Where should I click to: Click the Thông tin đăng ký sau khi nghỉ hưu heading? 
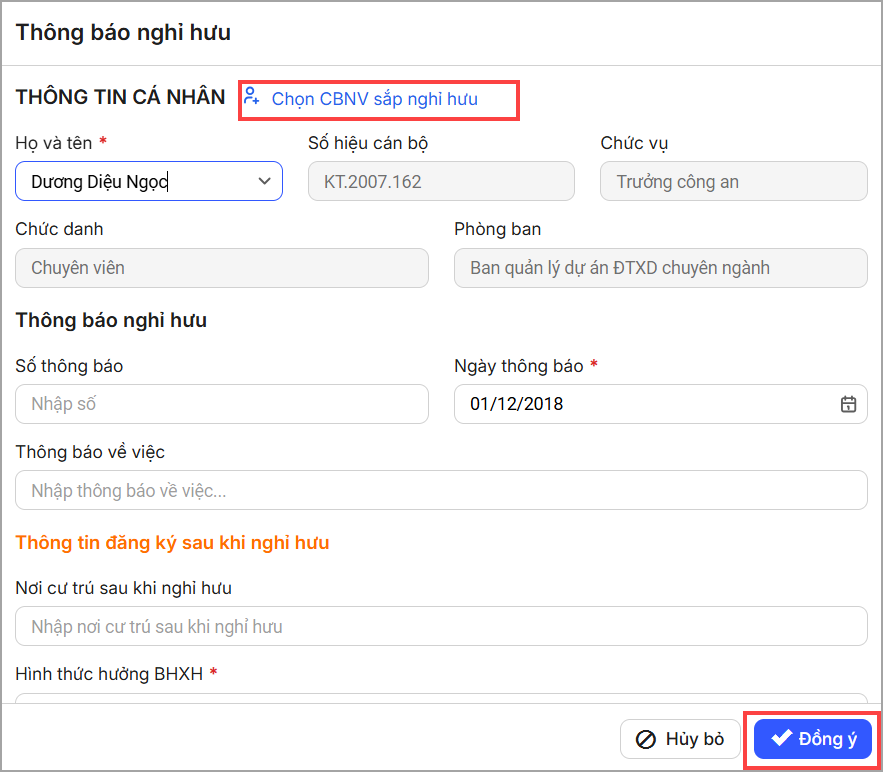pos(172,543)
